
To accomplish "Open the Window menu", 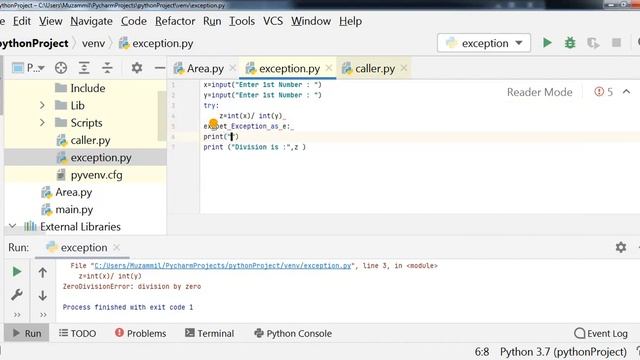I will (x=311, y=21).
